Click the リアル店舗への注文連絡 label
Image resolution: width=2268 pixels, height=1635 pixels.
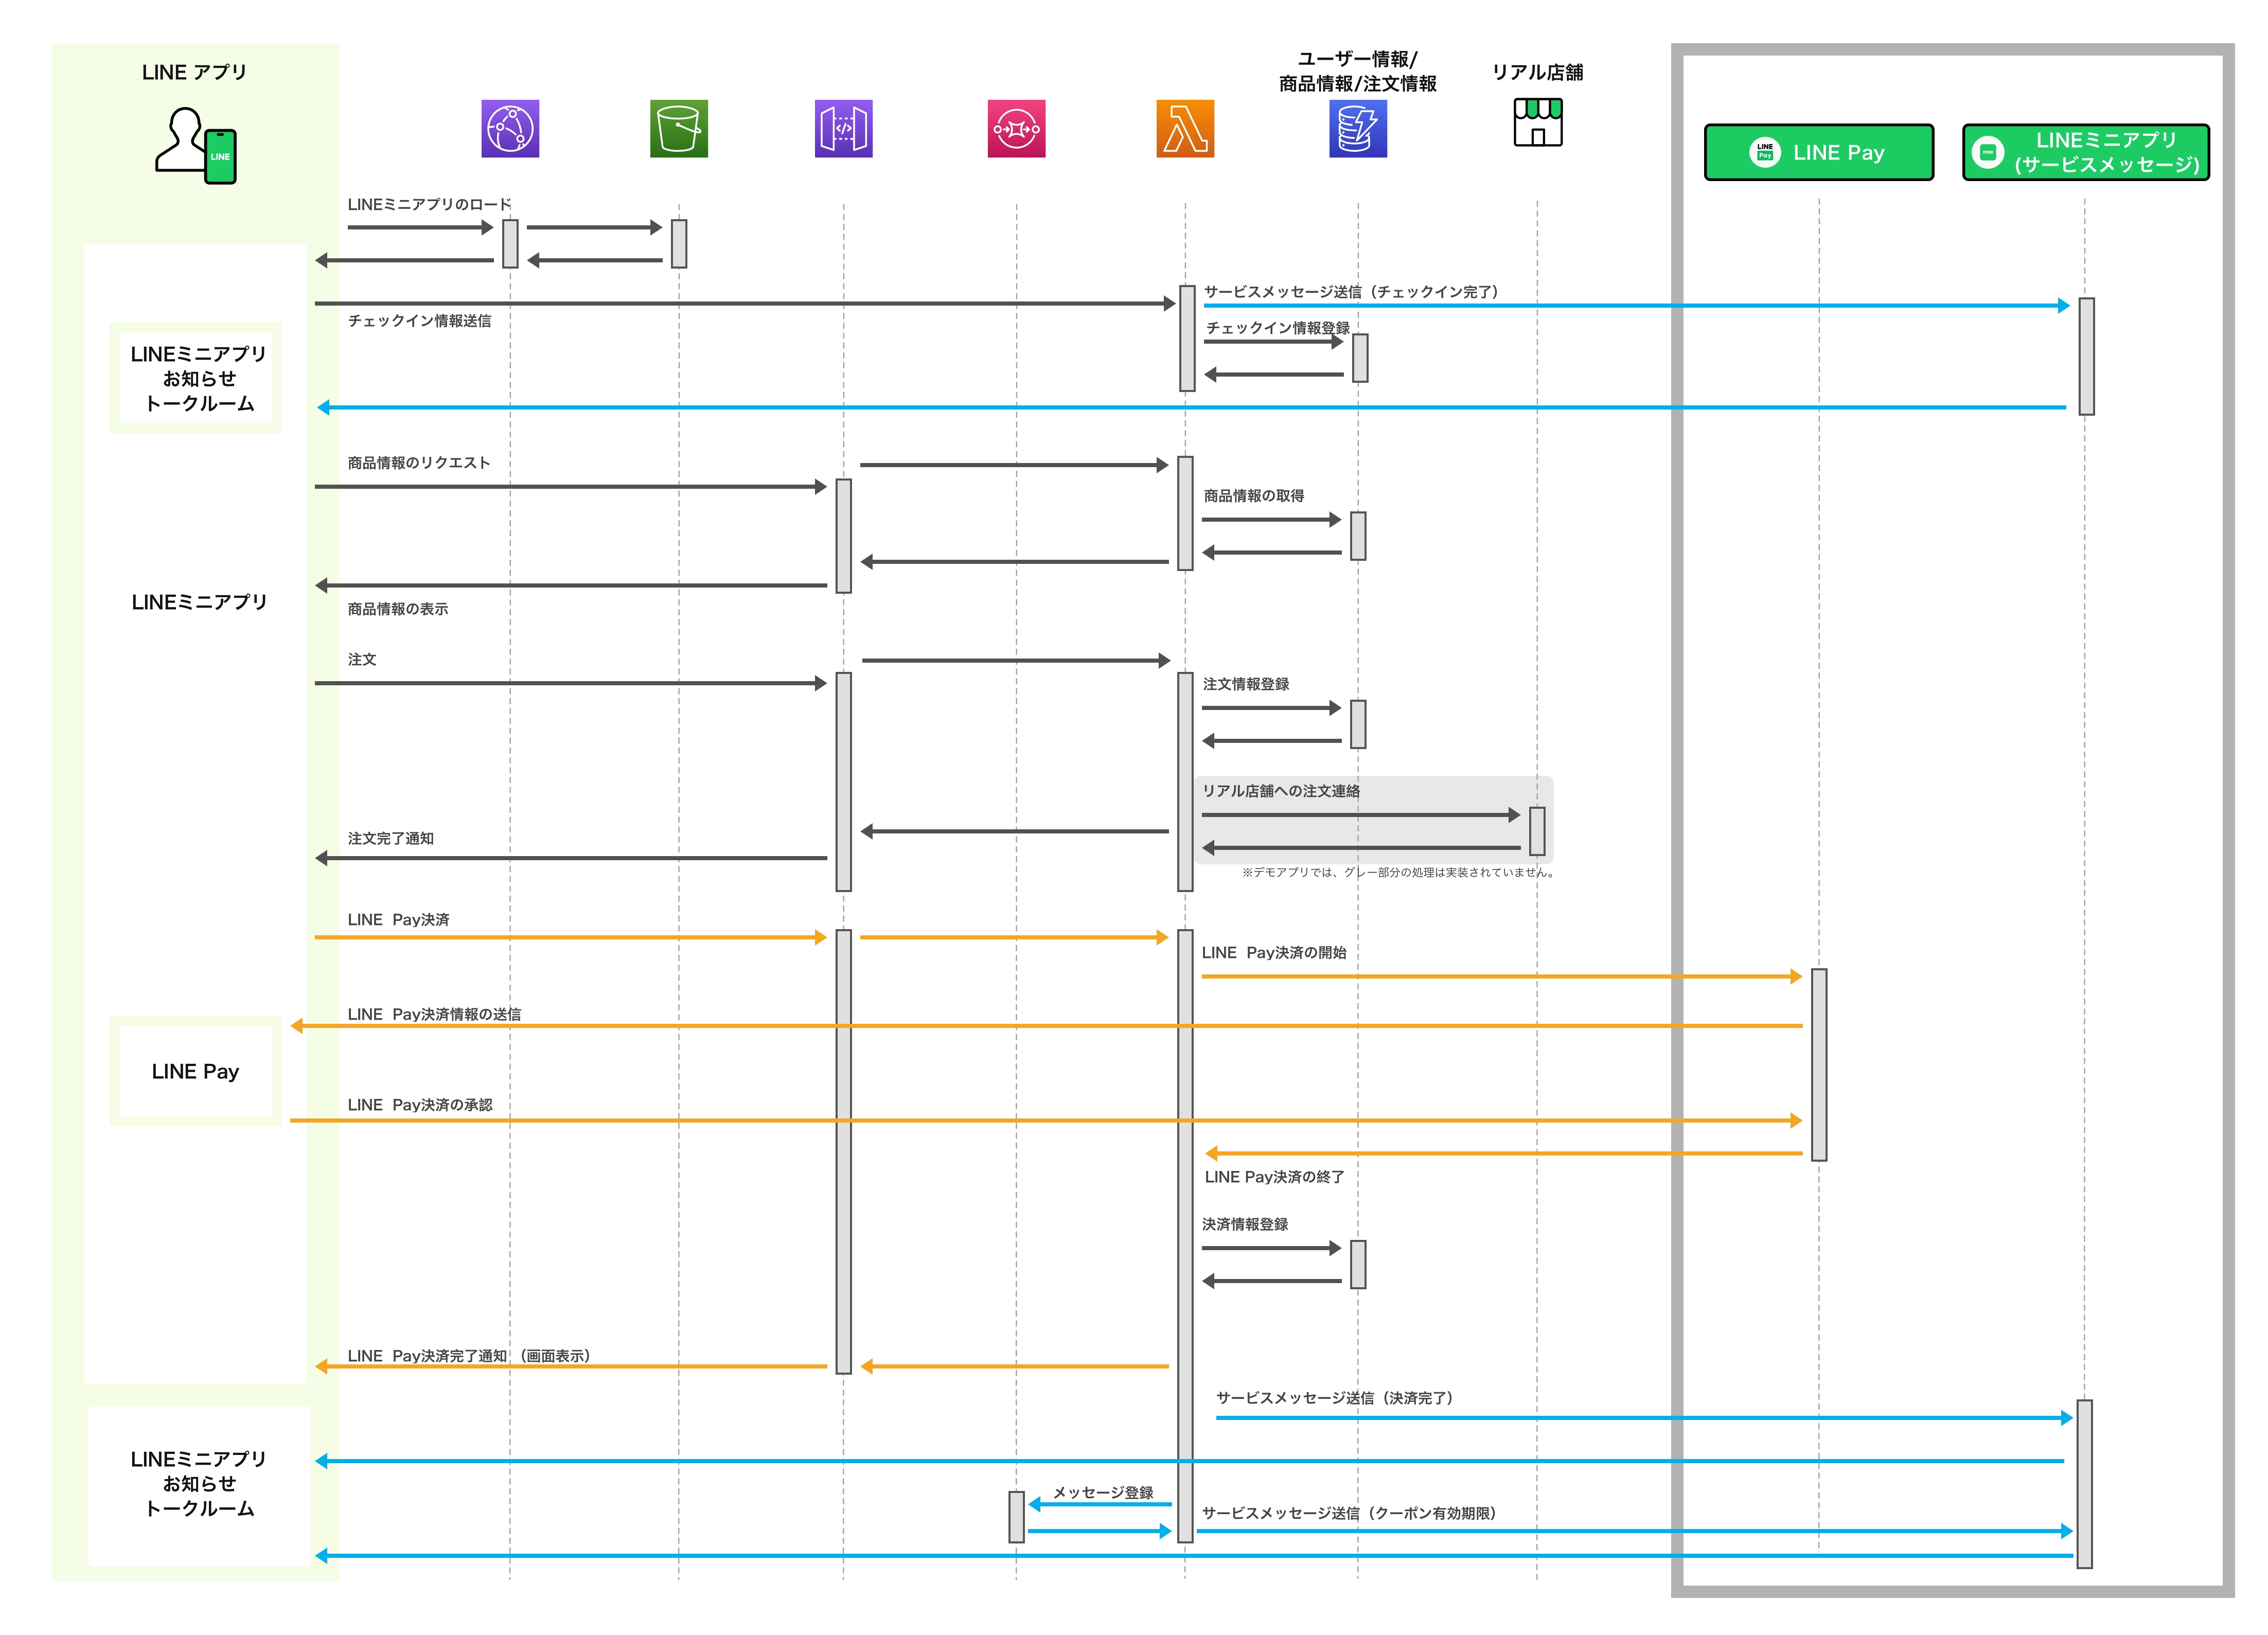(1280, 791)
